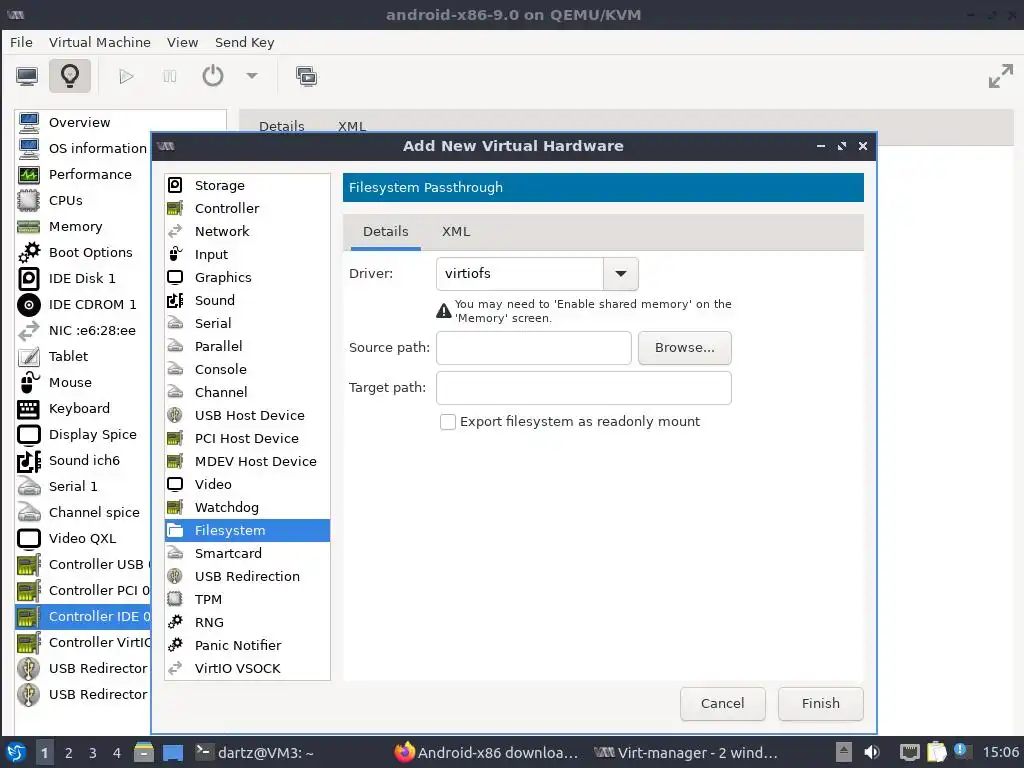Select IDE CDROM 1 device
This screenshot has width=1024, height=768.
(83, 304)
